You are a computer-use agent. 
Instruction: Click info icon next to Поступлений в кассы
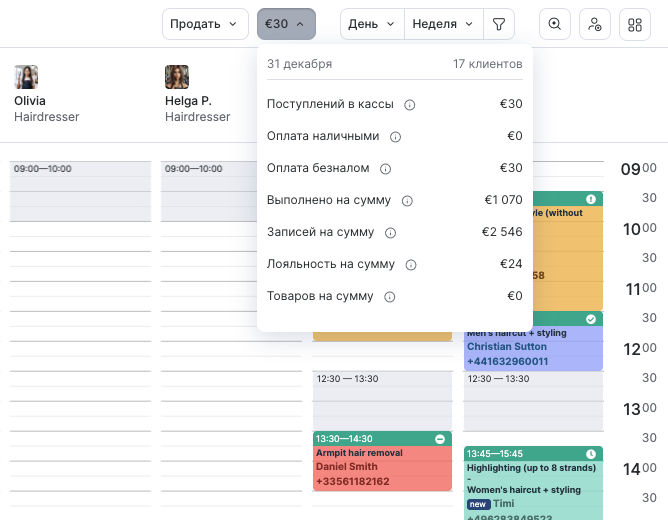pos(410,104)
